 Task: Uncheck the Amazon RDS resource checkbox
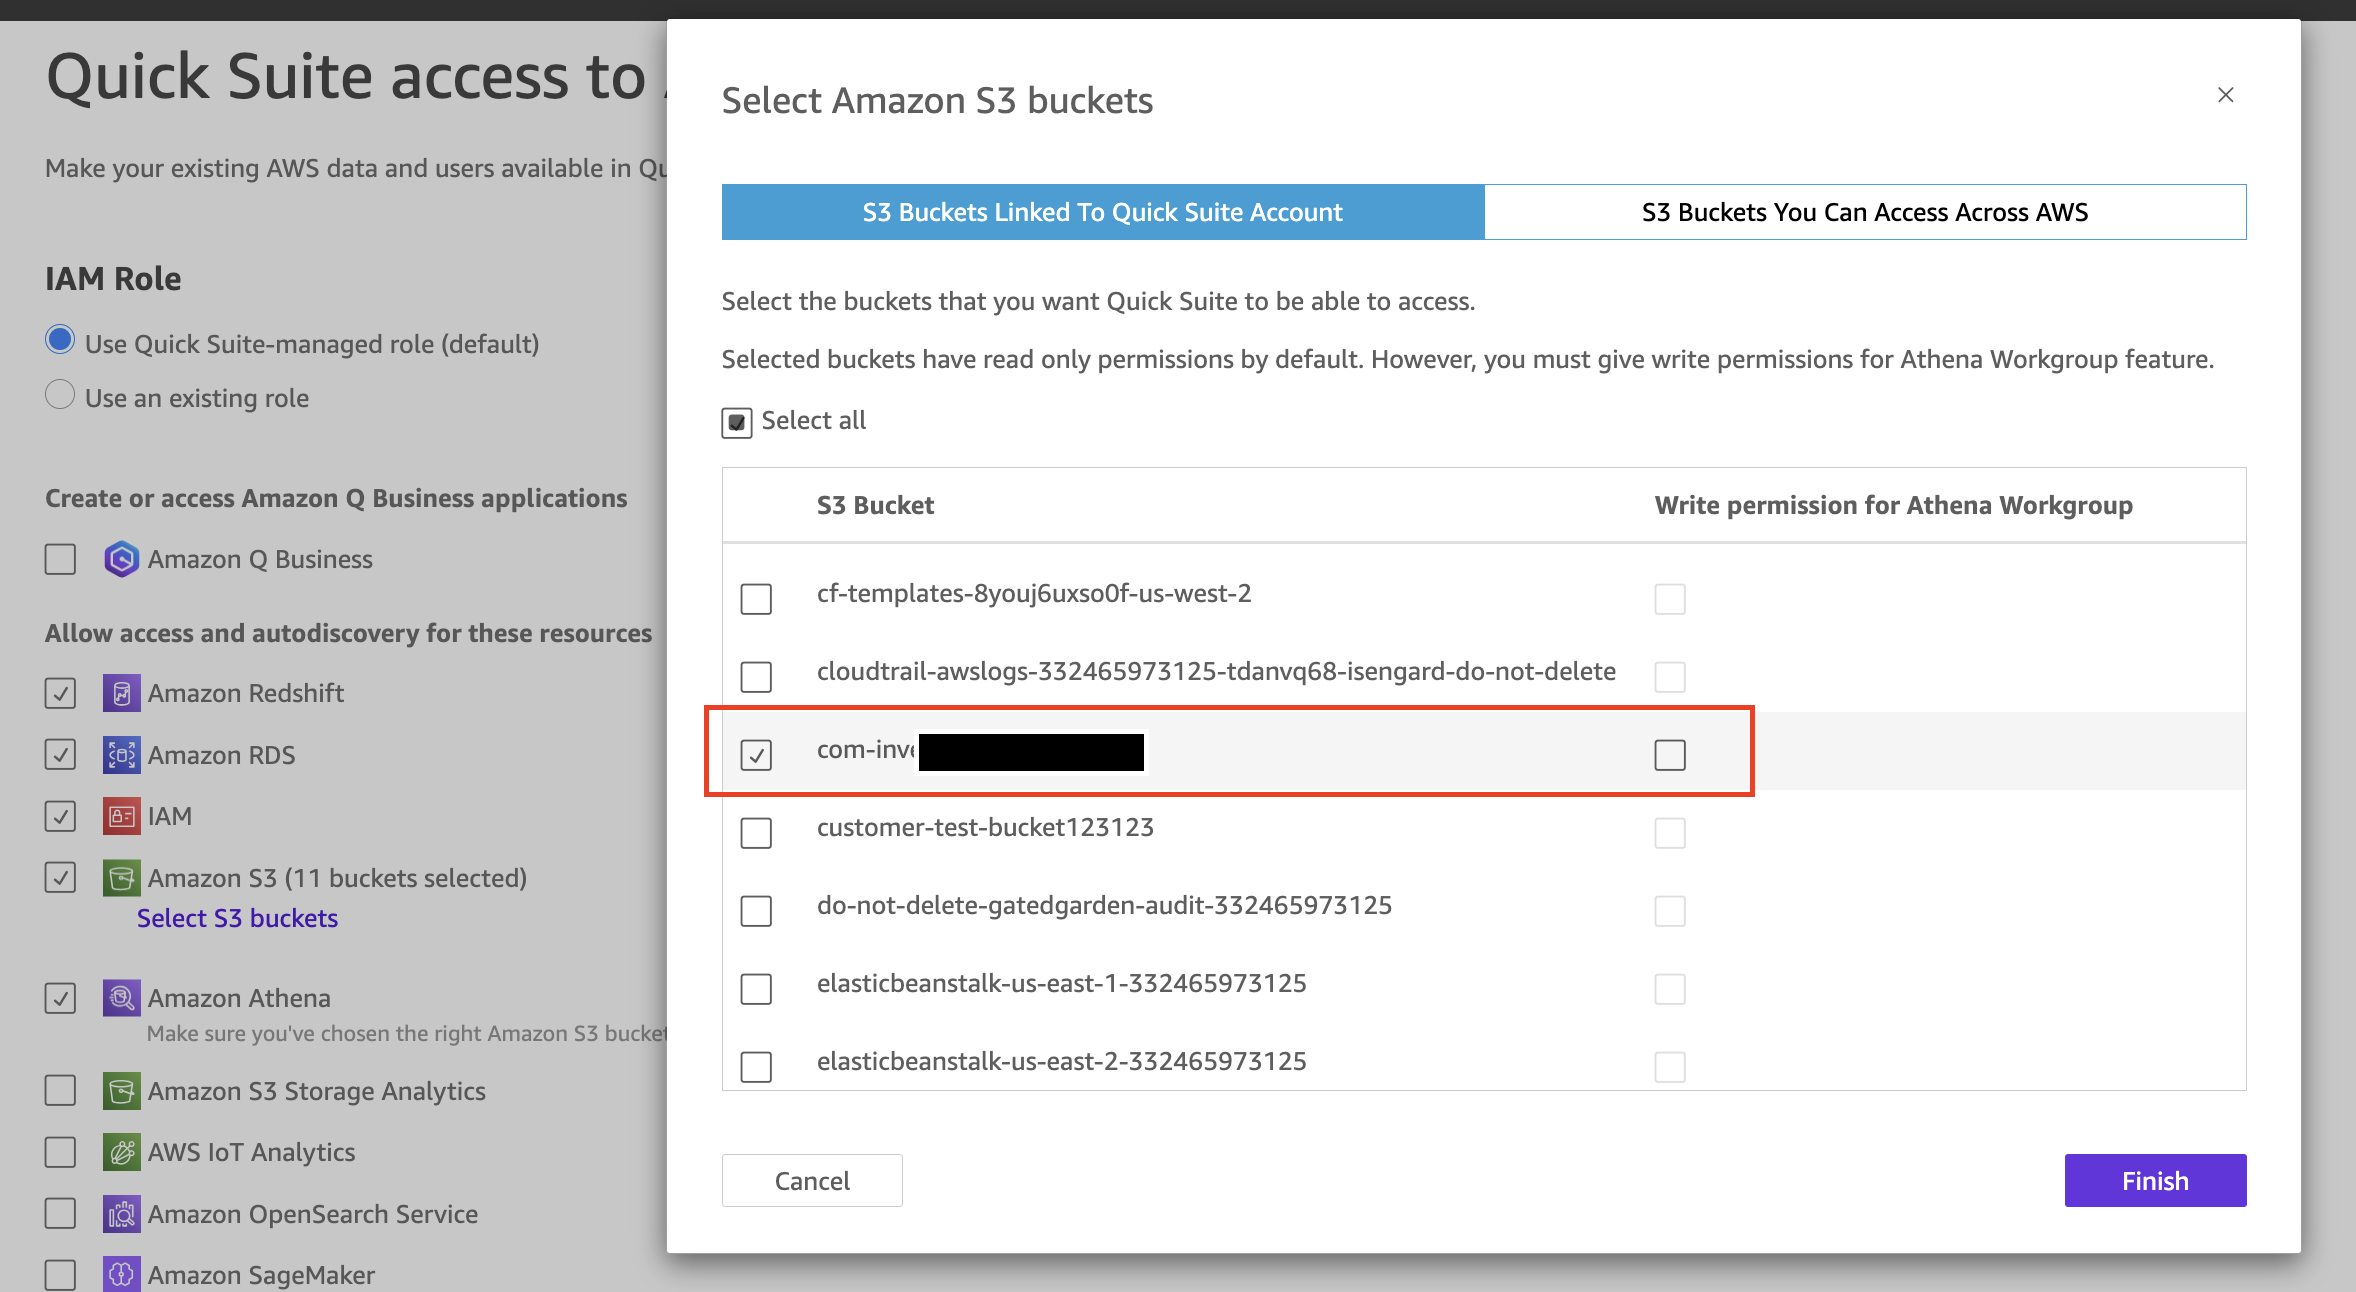pyautogui.click(x=60, y=755)
